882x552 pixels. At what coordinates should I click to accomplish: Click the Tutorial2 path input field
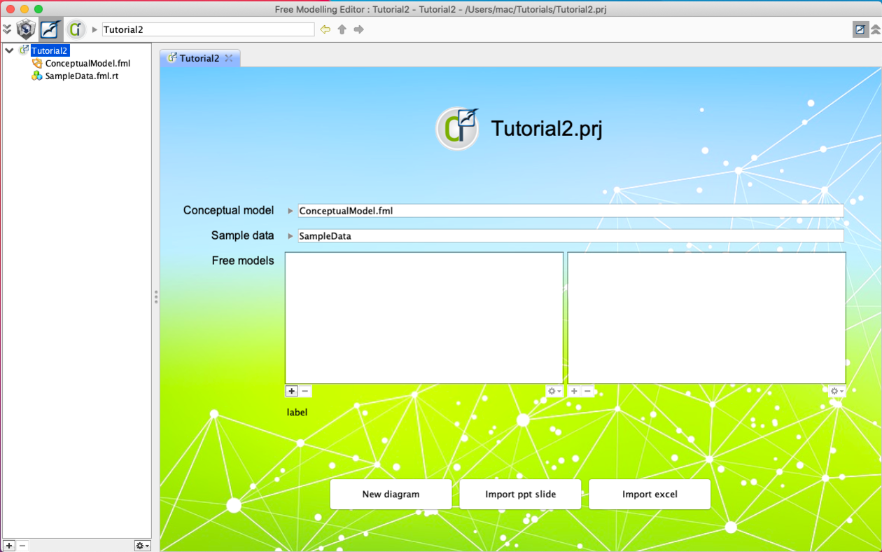point(208,29)
